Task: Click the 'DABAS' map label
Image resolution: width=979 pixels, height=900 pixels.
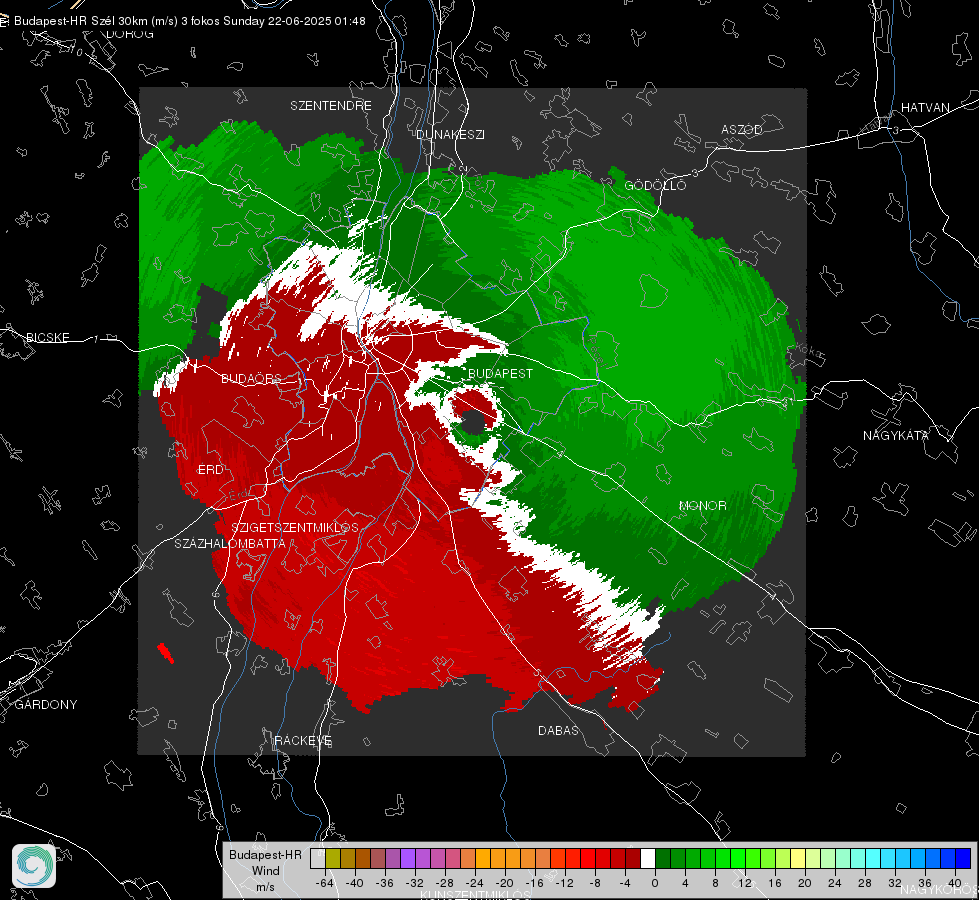Action: [558, 731]
